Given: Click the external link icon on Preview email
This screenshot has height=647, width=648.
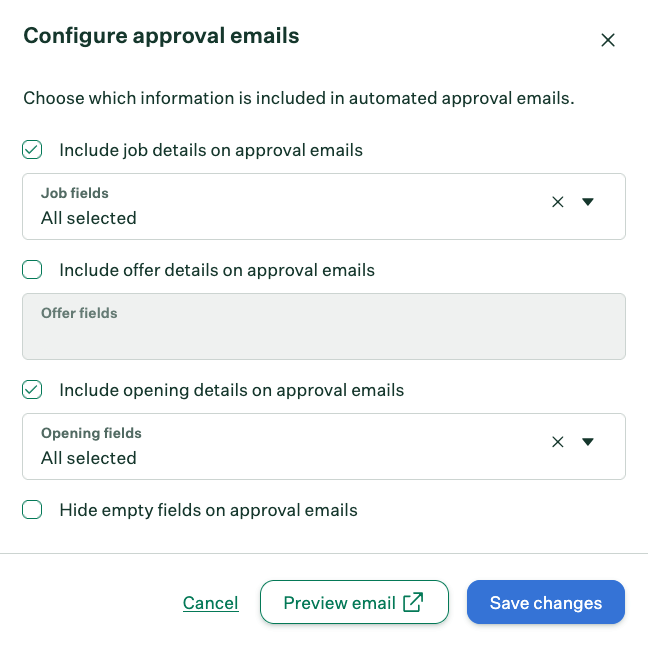Looking at the screenshot, I should pyautogui.click(x=413, y=602).
